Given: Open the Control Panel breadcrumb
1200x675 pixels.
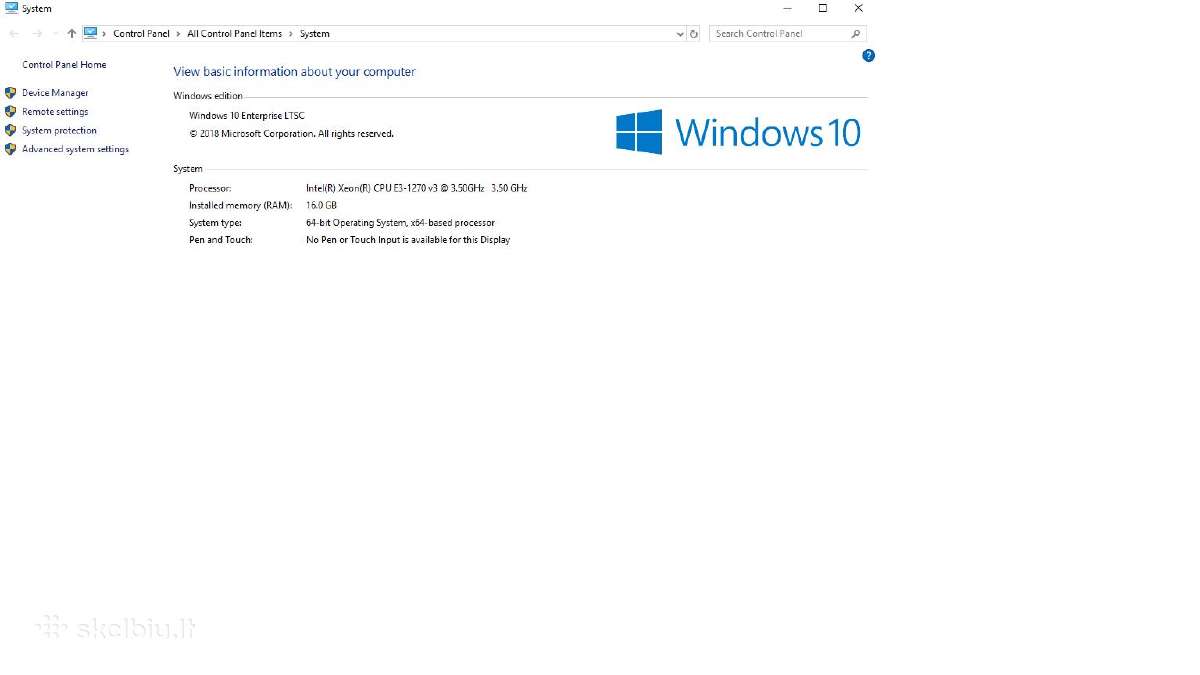Looking at the screenshot, I should point(141,34).
